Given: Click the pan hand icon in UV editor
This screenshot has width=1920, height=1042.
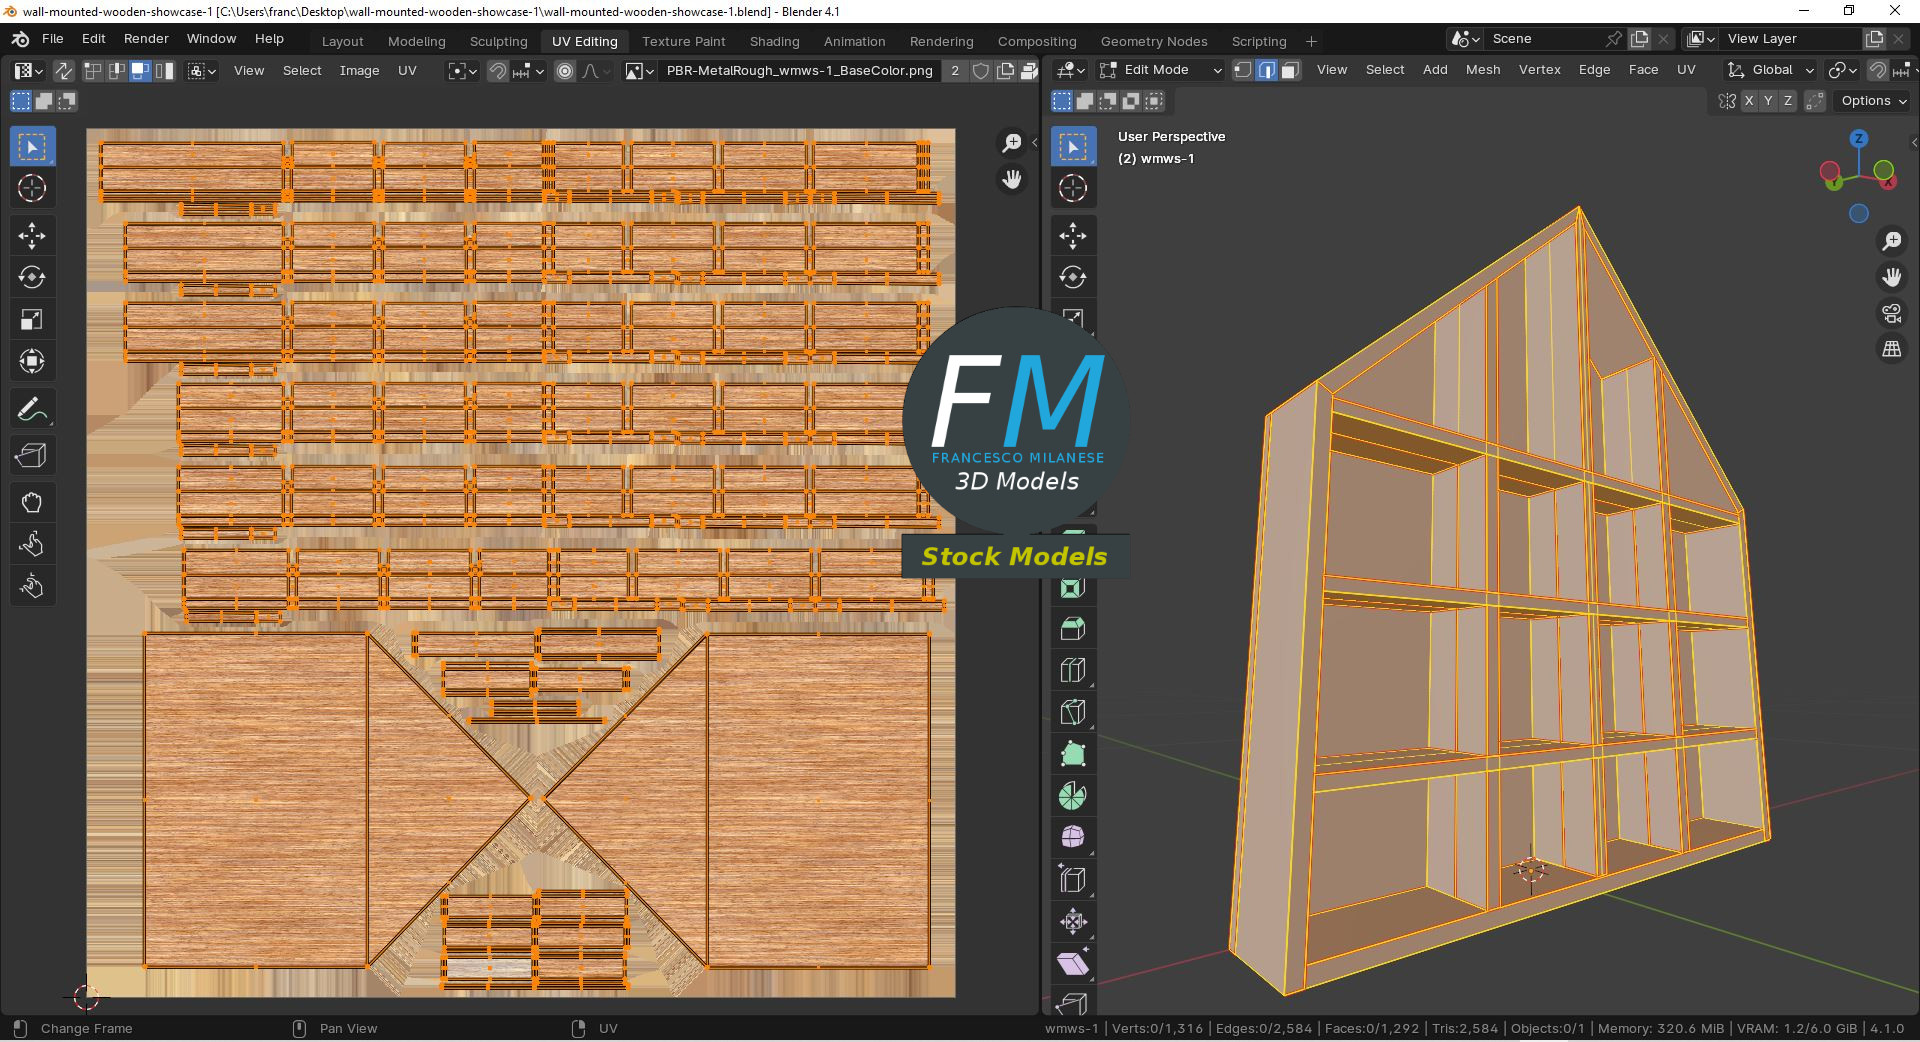Looking at the screenshot, I should 1012,180.
